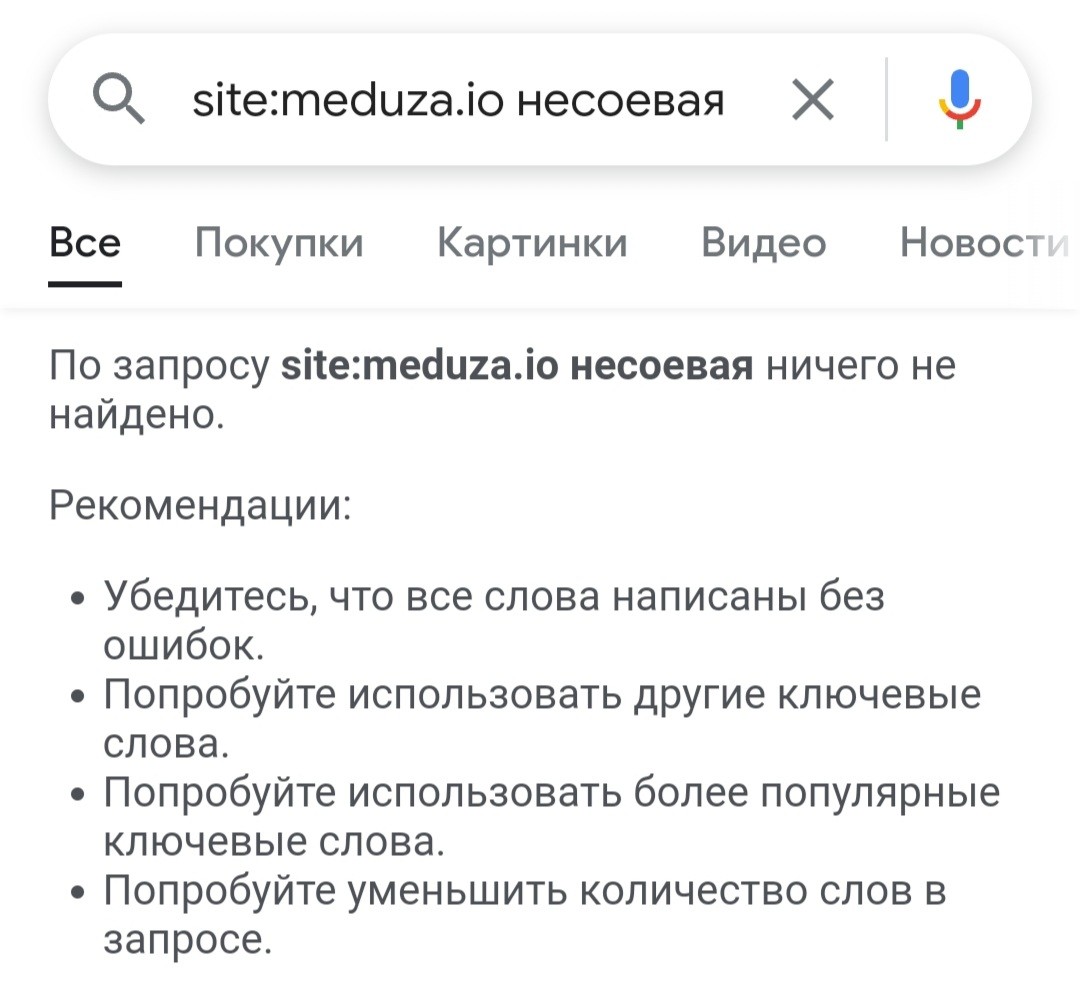The height and width of the screenshot is (996, 1080).
Task: Click "По запросу" at start of message
Action: [x=160, y=367]
